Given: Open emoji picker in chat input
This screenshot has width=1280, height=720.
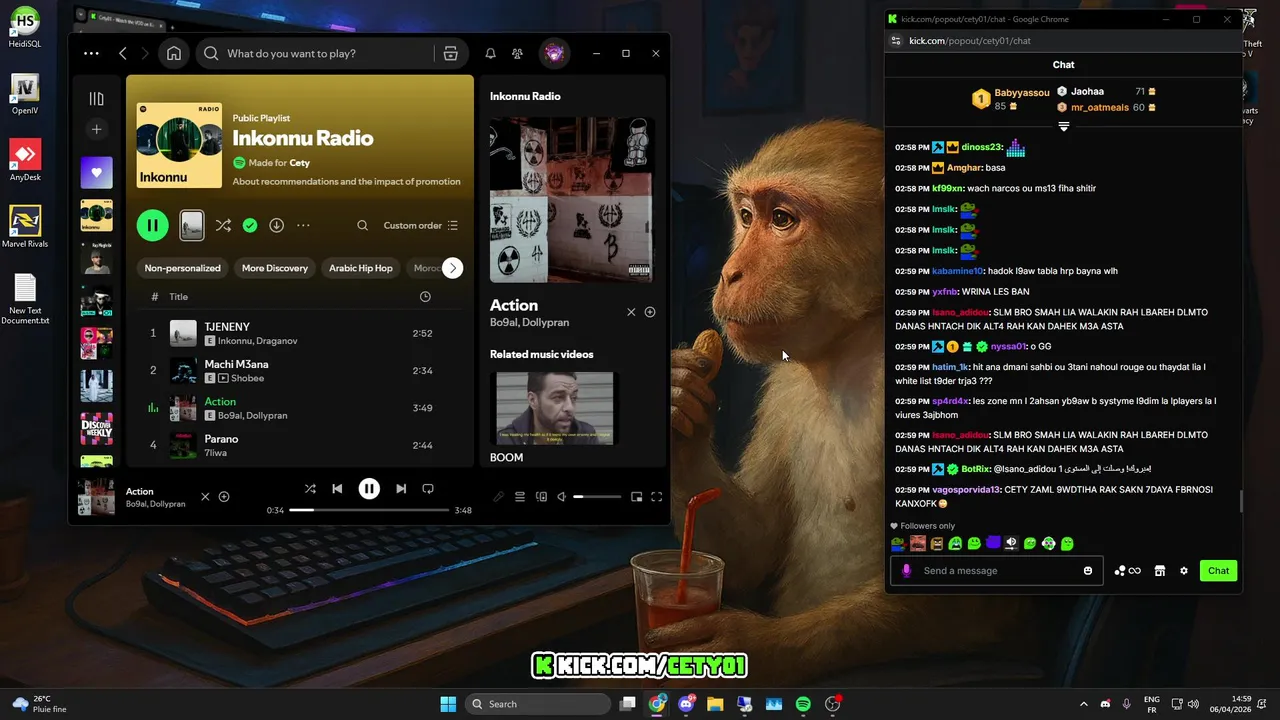Looking at the screenshot, I should [x=1088, y=571].
